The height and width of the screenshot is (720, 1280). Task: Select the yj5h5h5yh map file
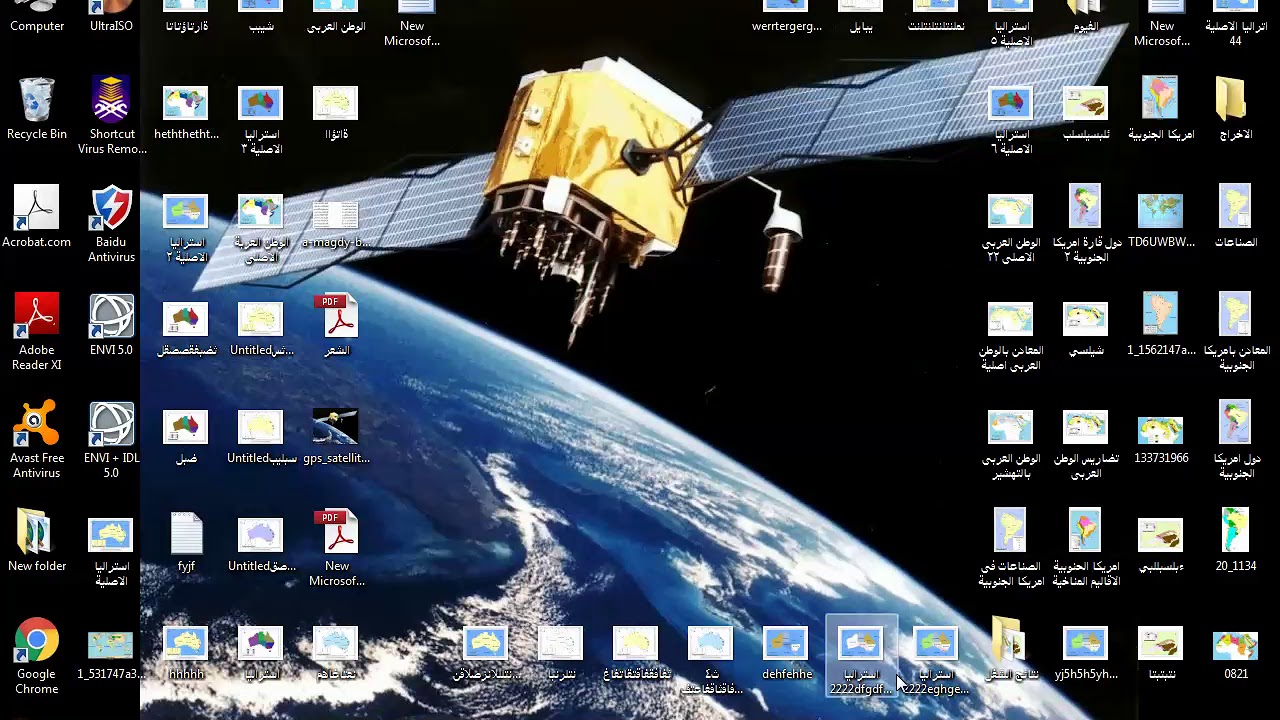[1086, 649]
